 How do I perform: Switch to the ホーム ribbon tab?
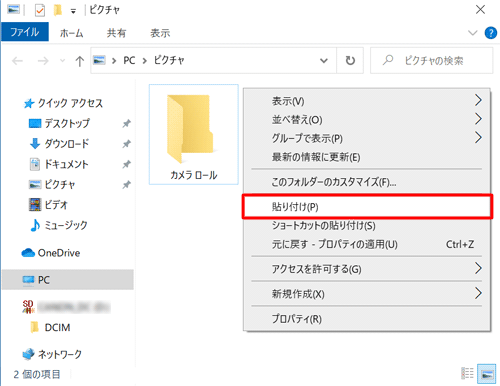tap(71, 33)
